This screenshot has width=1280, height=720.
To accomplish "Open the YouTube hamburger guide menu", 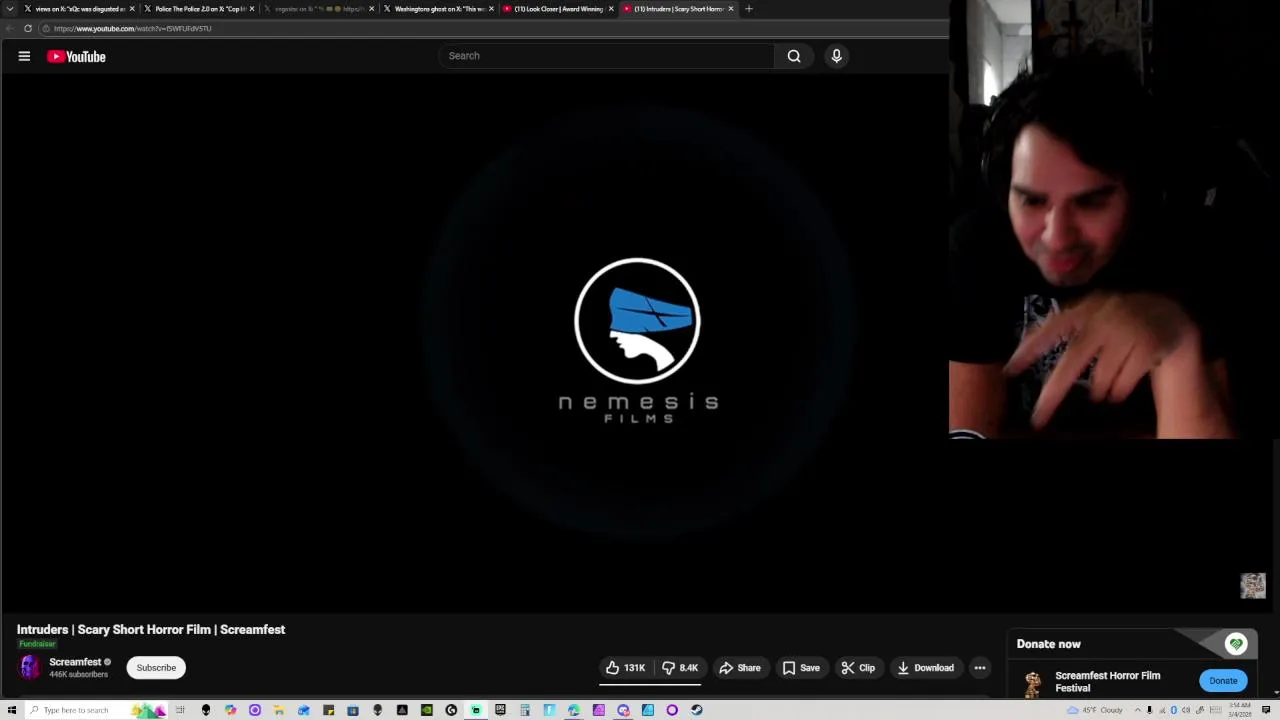I will [24, 56].
